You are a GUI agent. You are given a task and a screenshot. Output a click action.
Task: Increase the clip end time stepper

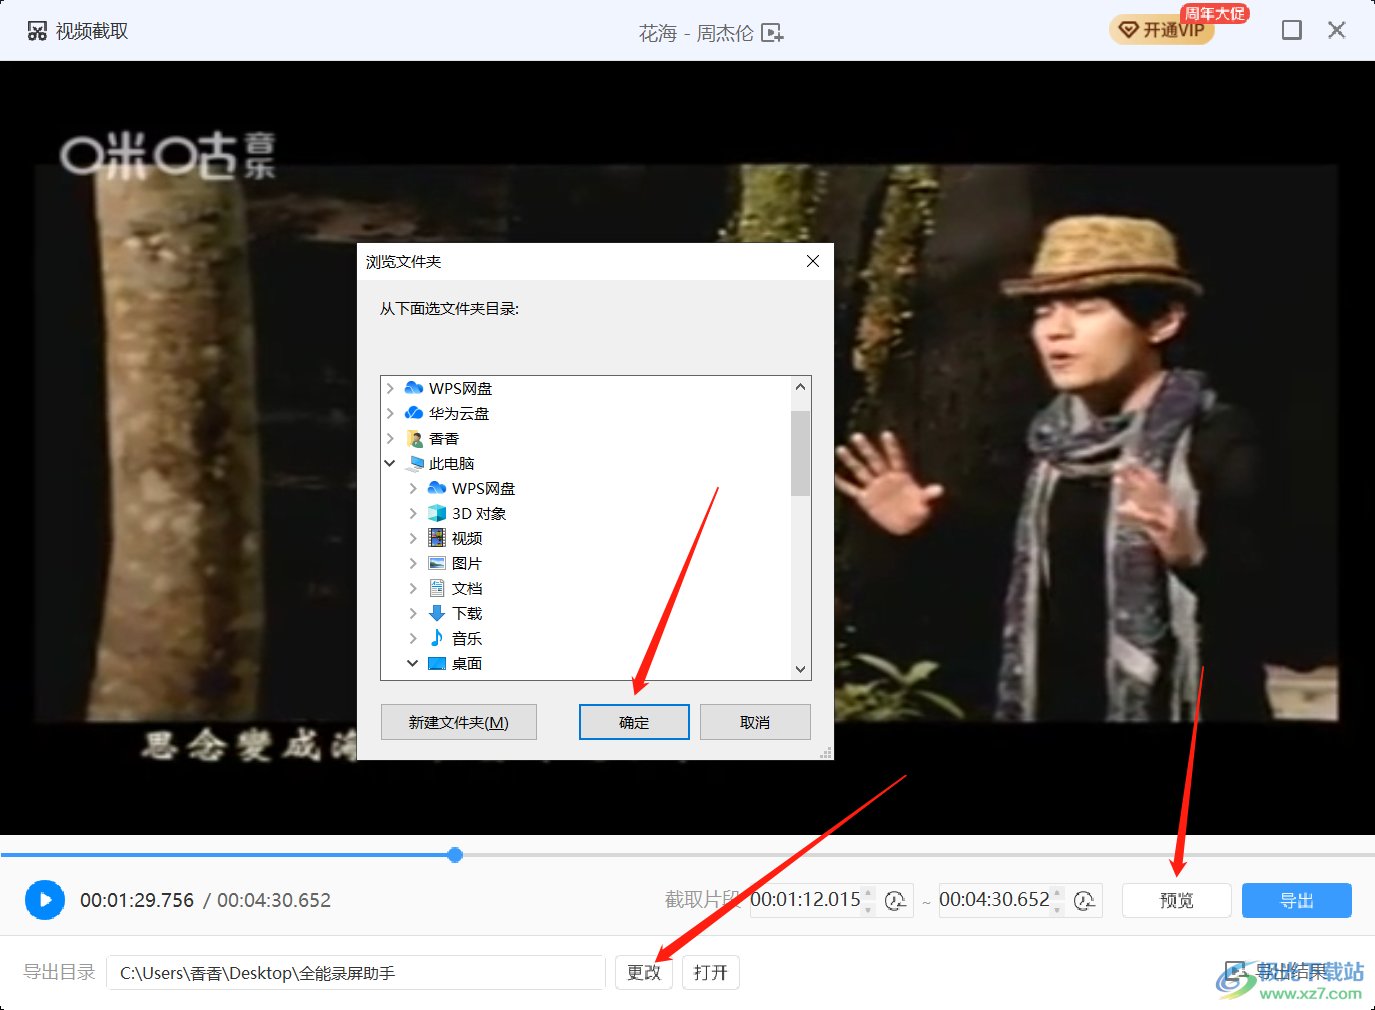pos(1057,893)
